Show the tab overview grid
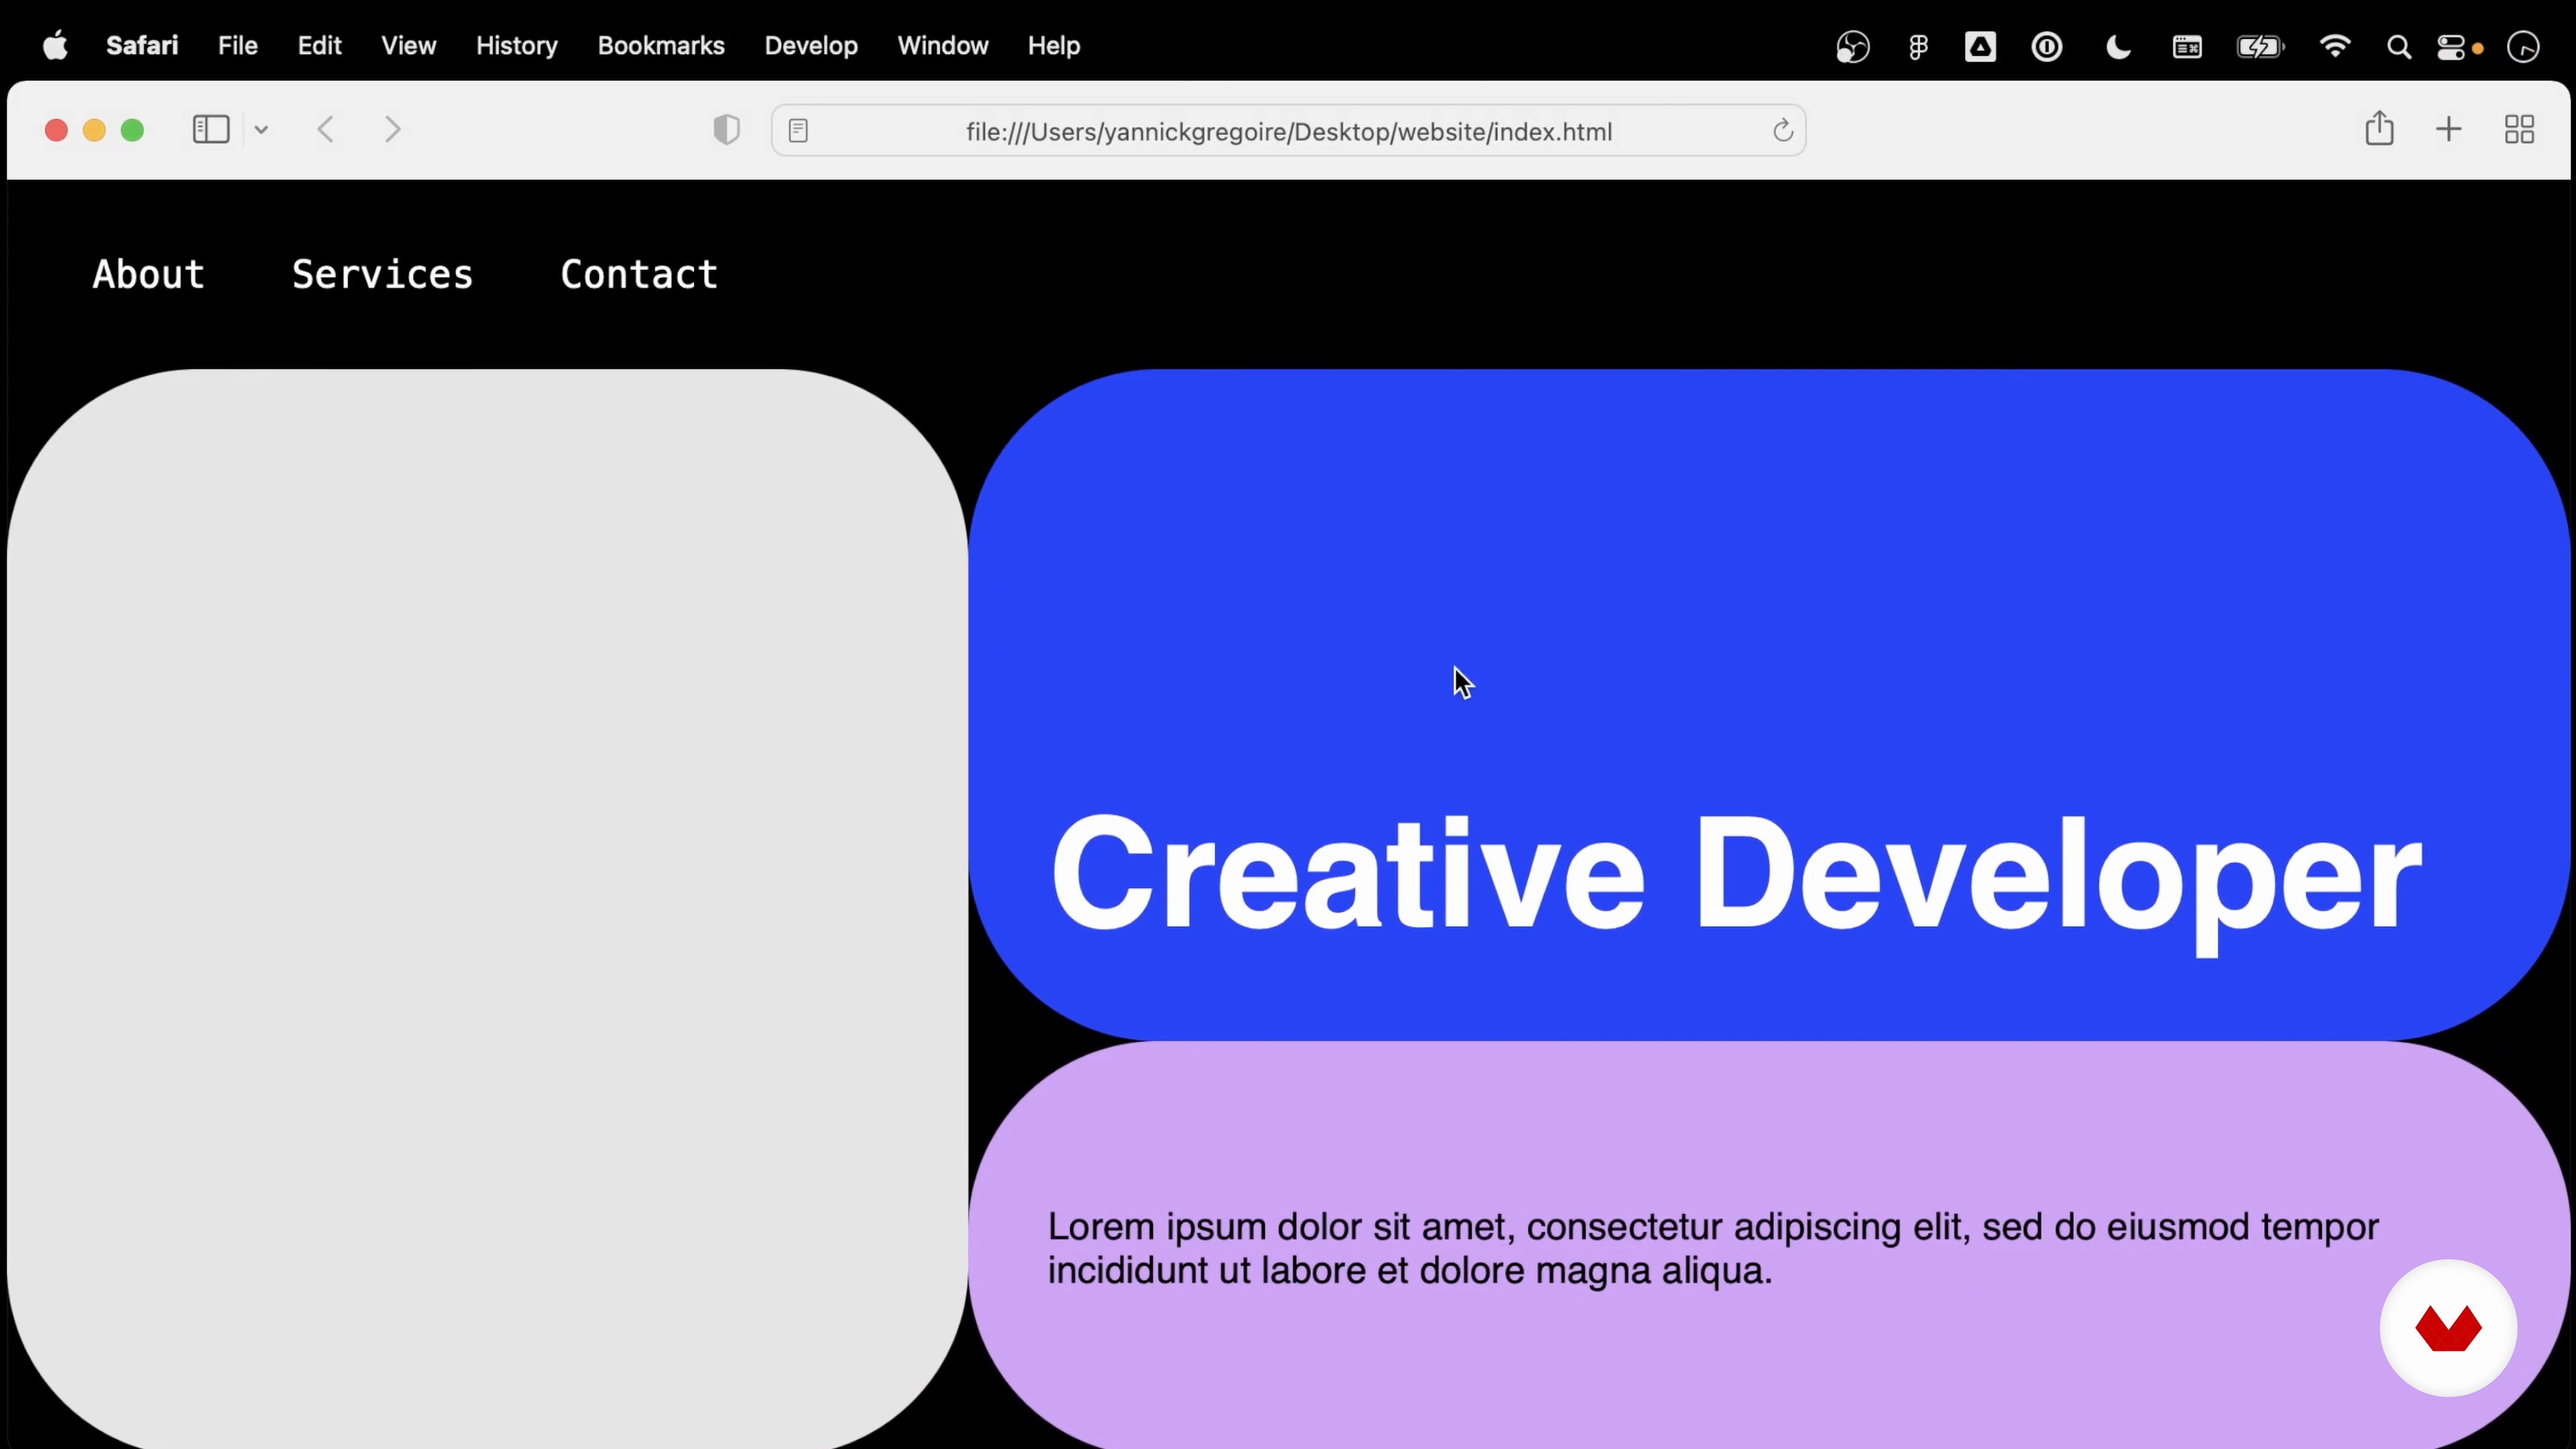2576x1449 pixels. click(x=2519, y=130)
